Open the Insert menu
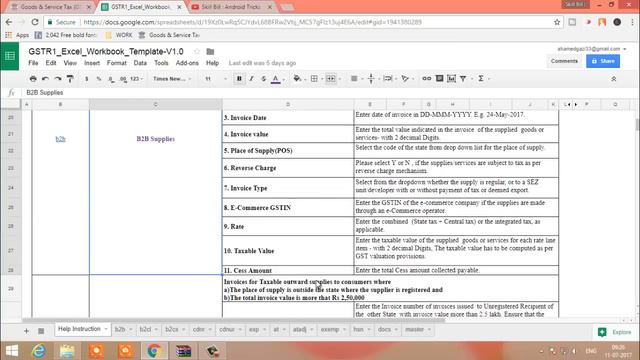This screenshot has height=360, width=640. pyautogui.click(x=92, y=63)
